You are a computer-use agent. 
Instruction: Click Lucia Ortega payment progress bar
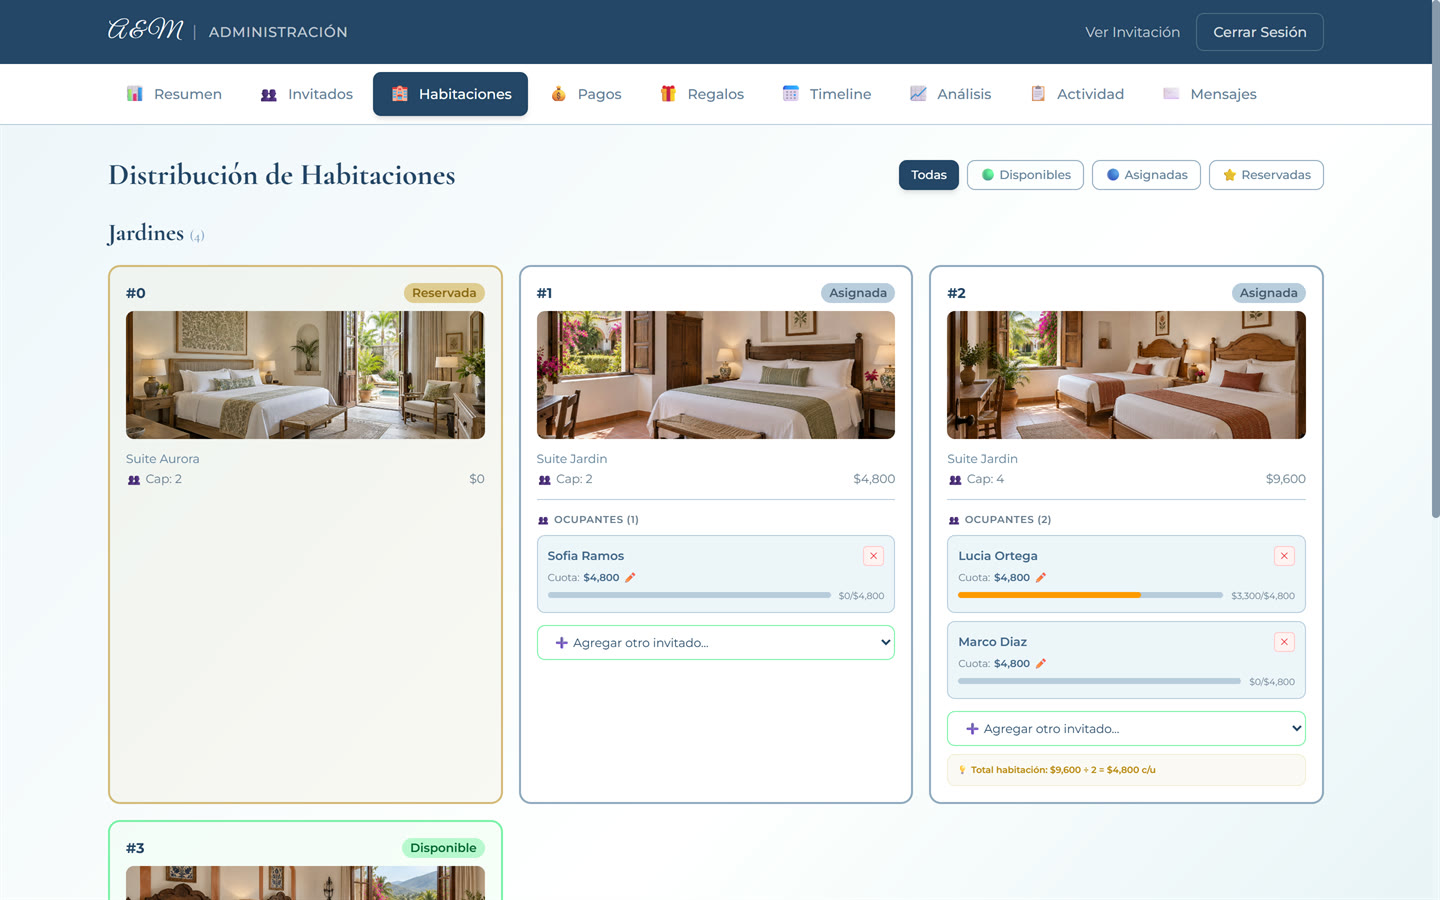[1090, 595]
